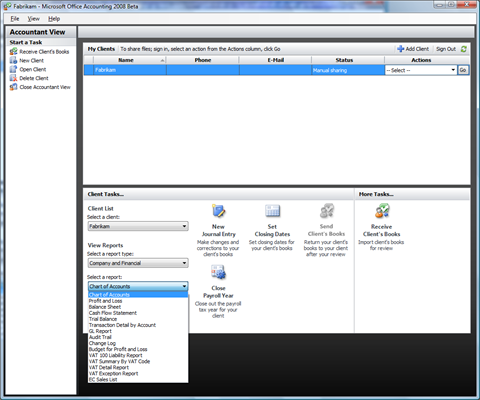Click the Receive Client's Books icon under More Tasks
480x400 pixels.
(382, 211)
